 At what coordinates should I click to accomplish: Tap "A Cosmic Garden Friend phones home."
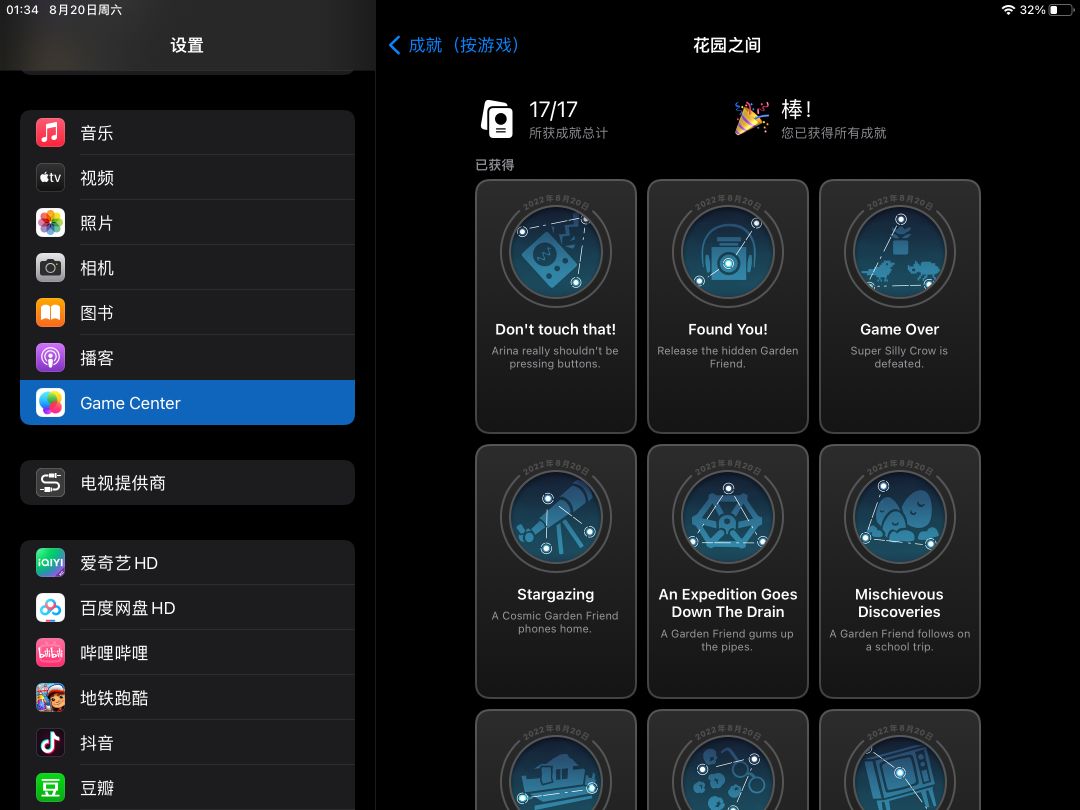[555, 622]
